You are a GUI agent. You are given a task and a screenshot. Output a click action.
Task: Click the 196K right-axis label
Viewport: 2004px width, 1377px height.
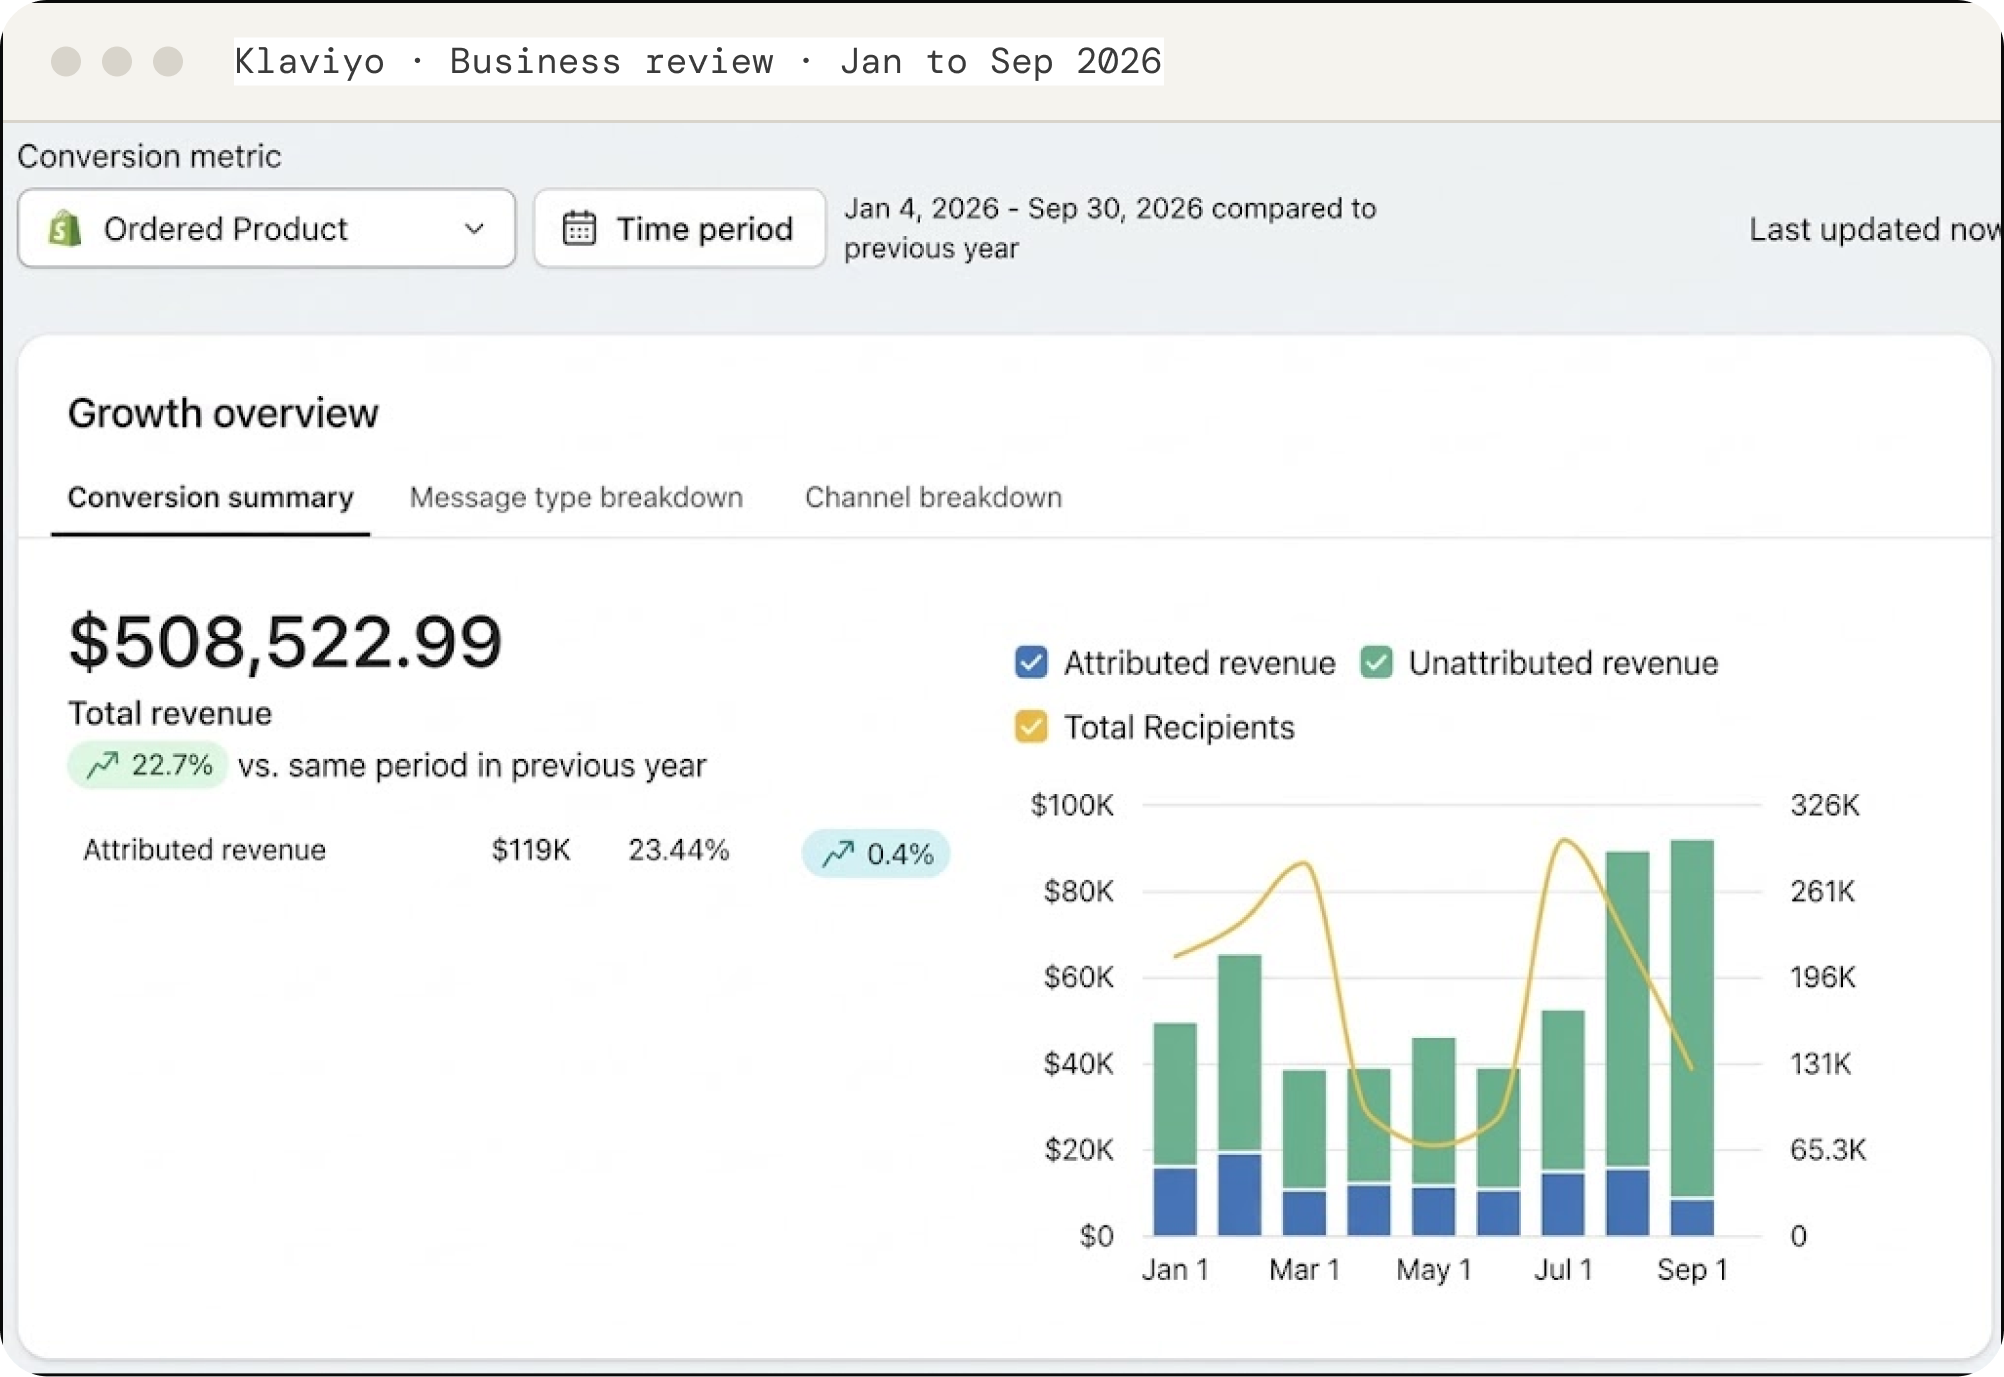coord(1823,977)
